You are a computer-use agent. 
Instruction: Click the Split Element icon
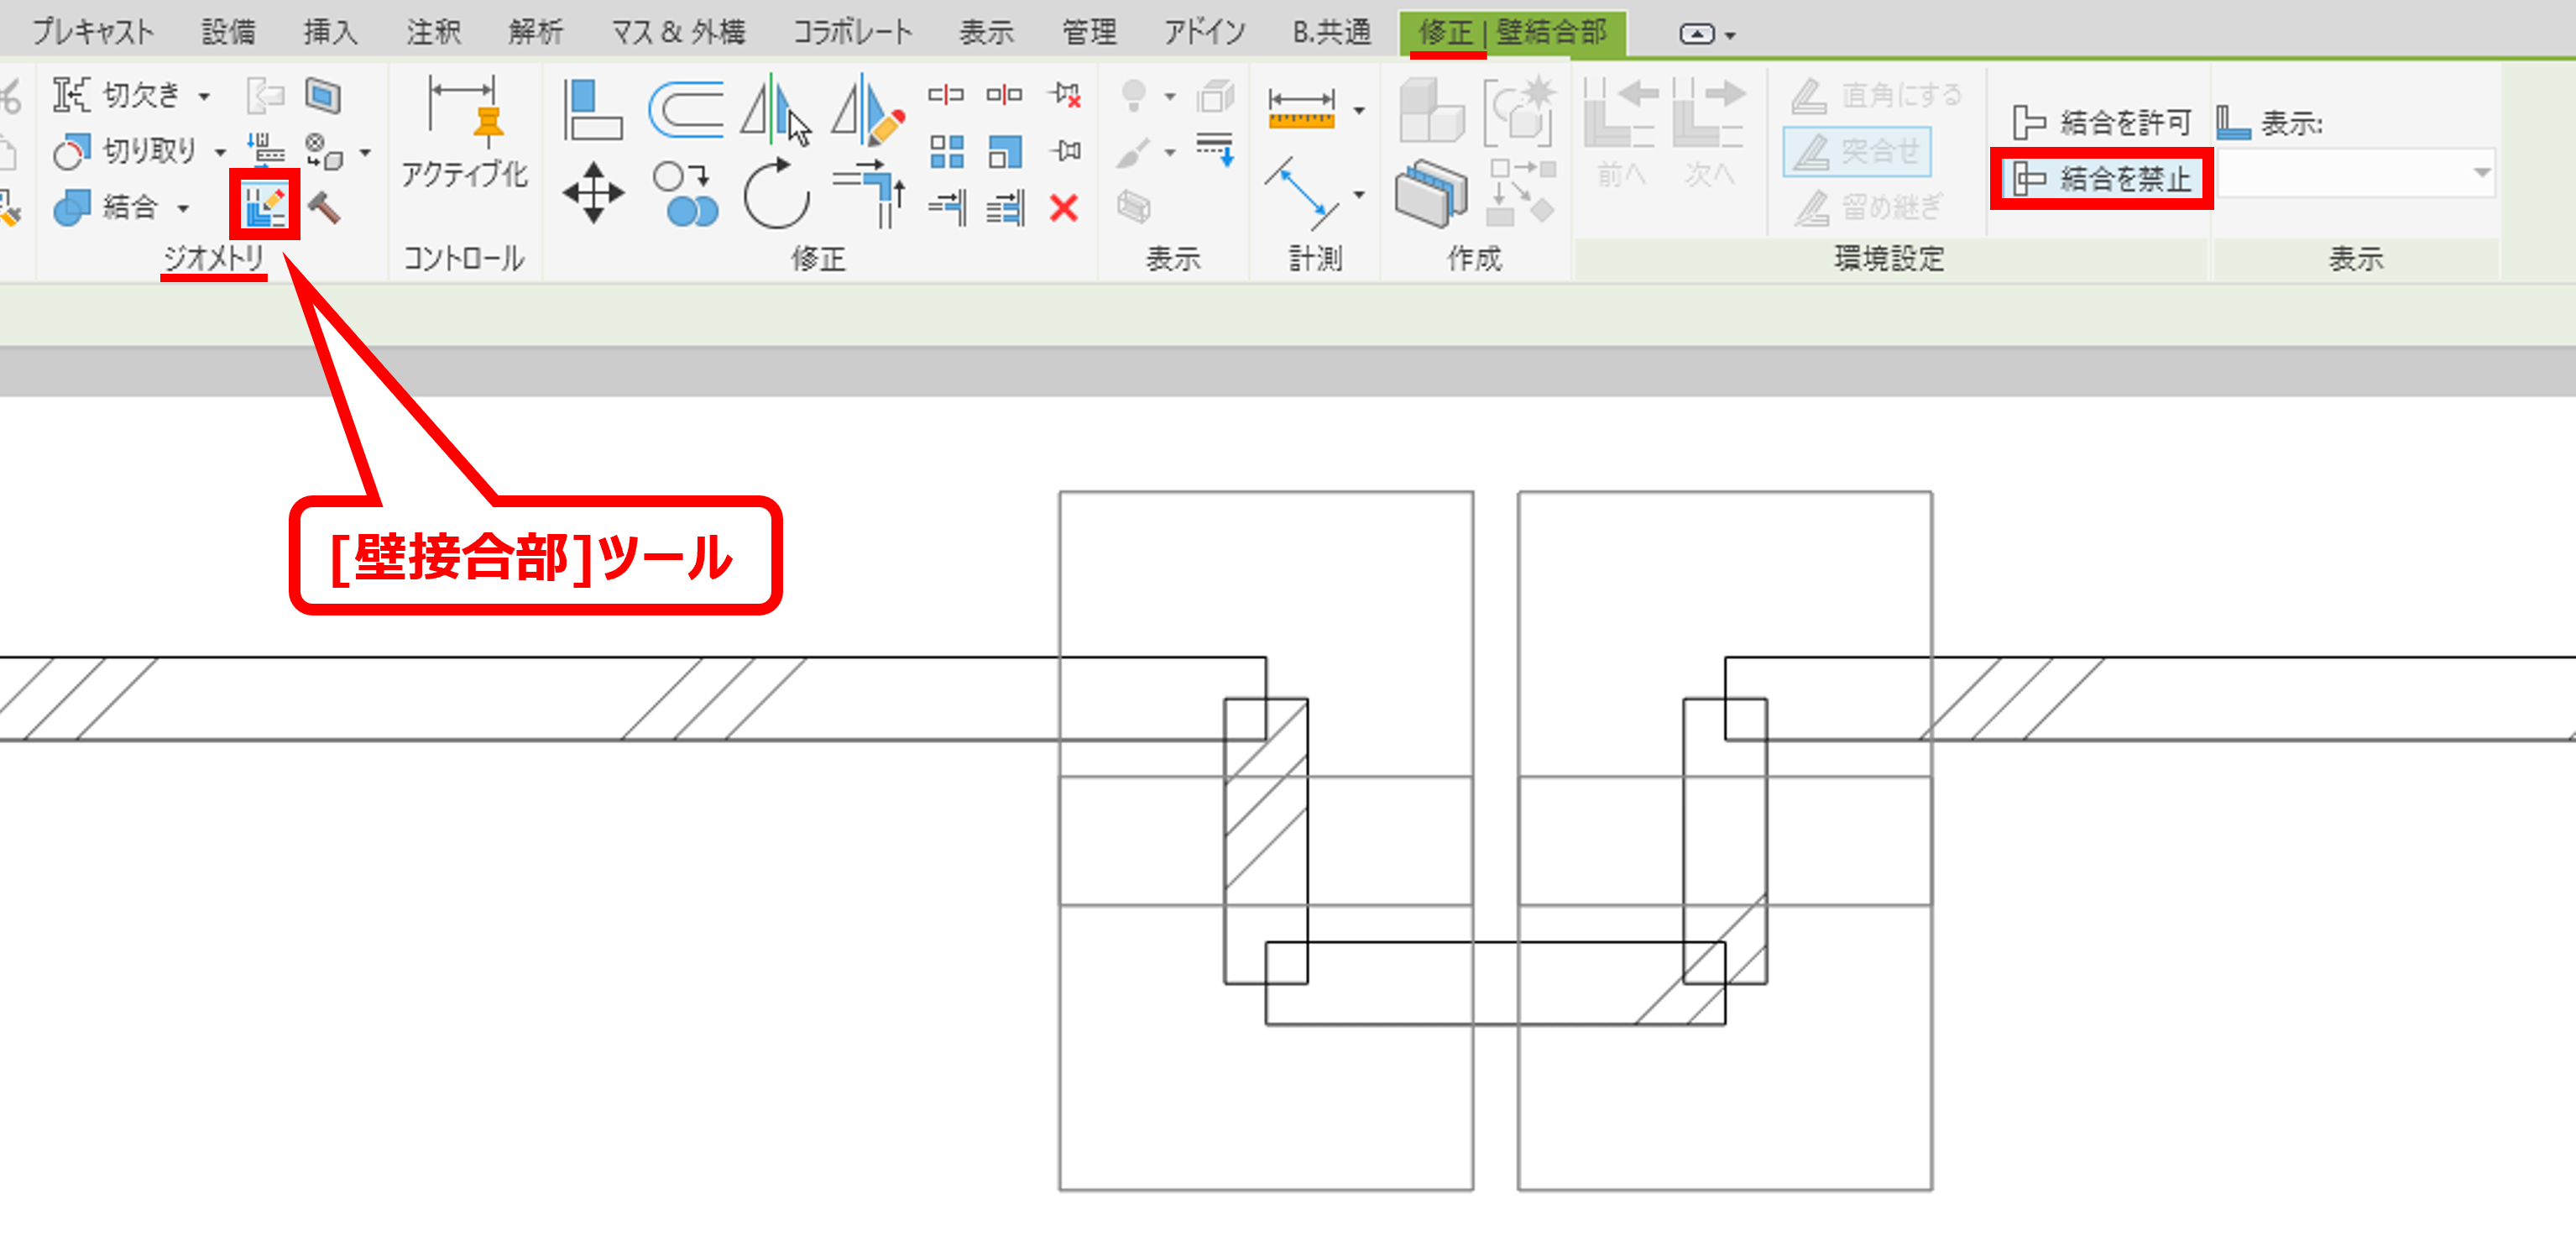click(945, 95)
